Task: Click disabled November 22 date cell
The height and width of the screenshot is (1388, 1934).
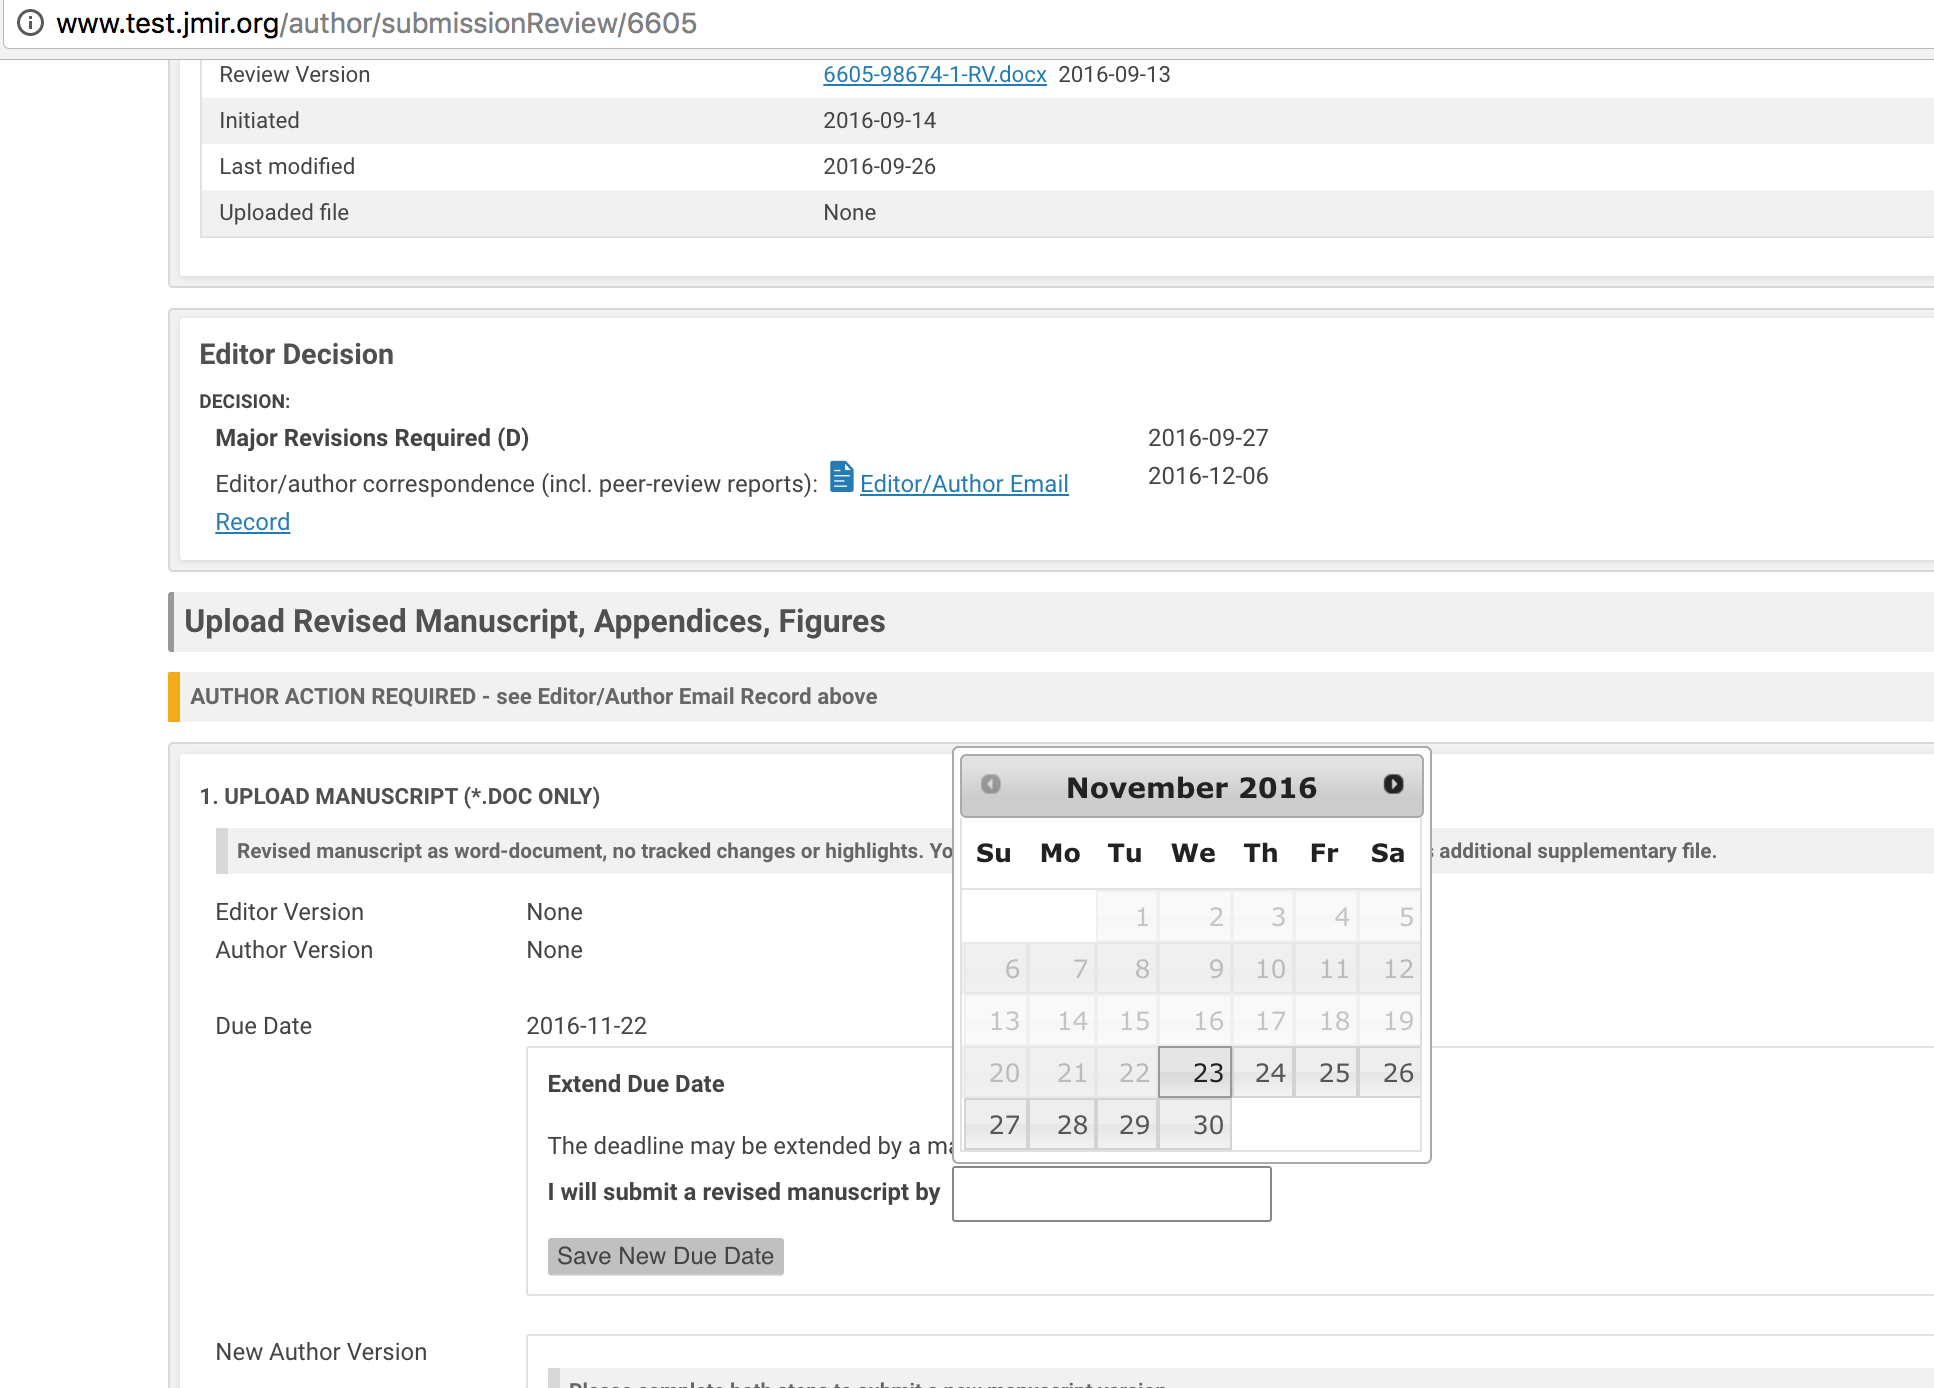Action: [x=1128, y=1073]
